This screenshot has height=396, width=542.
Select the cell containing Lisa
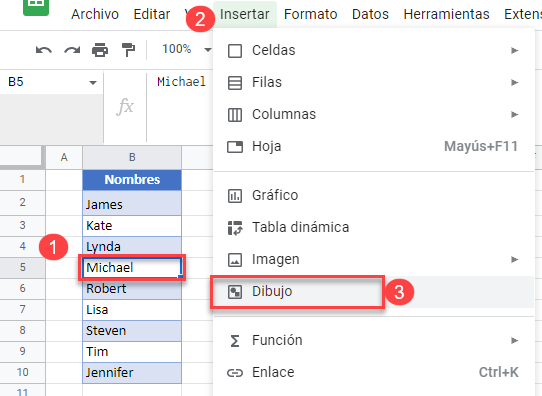[132, 310]
